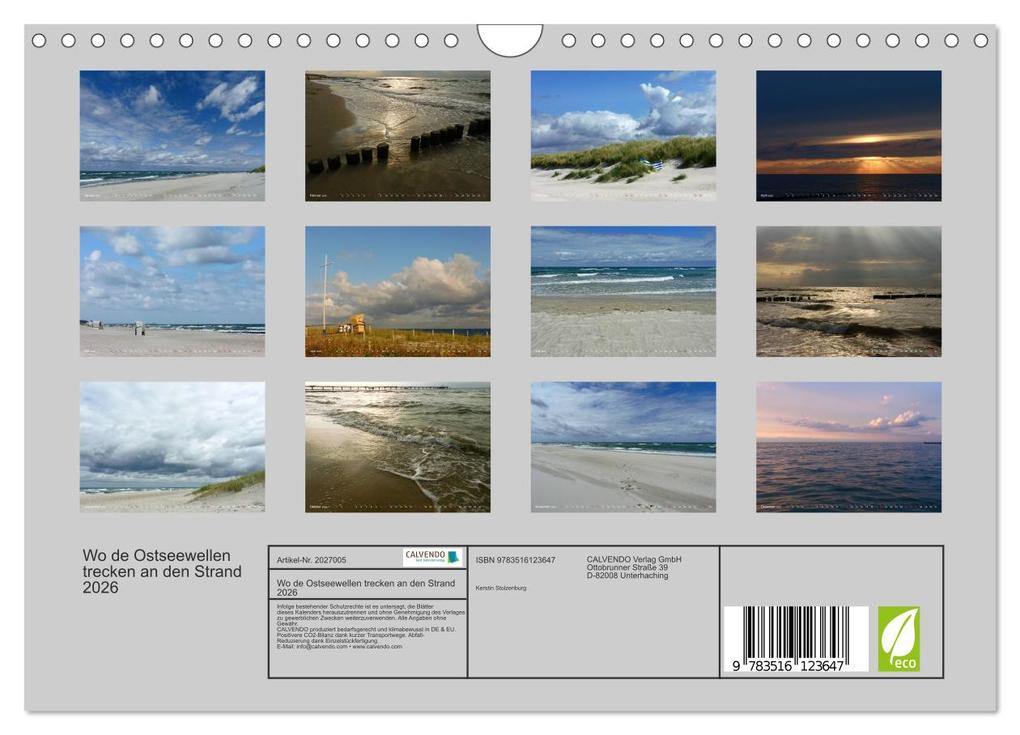This screenshot has width=1020, height=735.
Task: Click the barcode 9 783516 123647
Action: [x=796, y=639]
